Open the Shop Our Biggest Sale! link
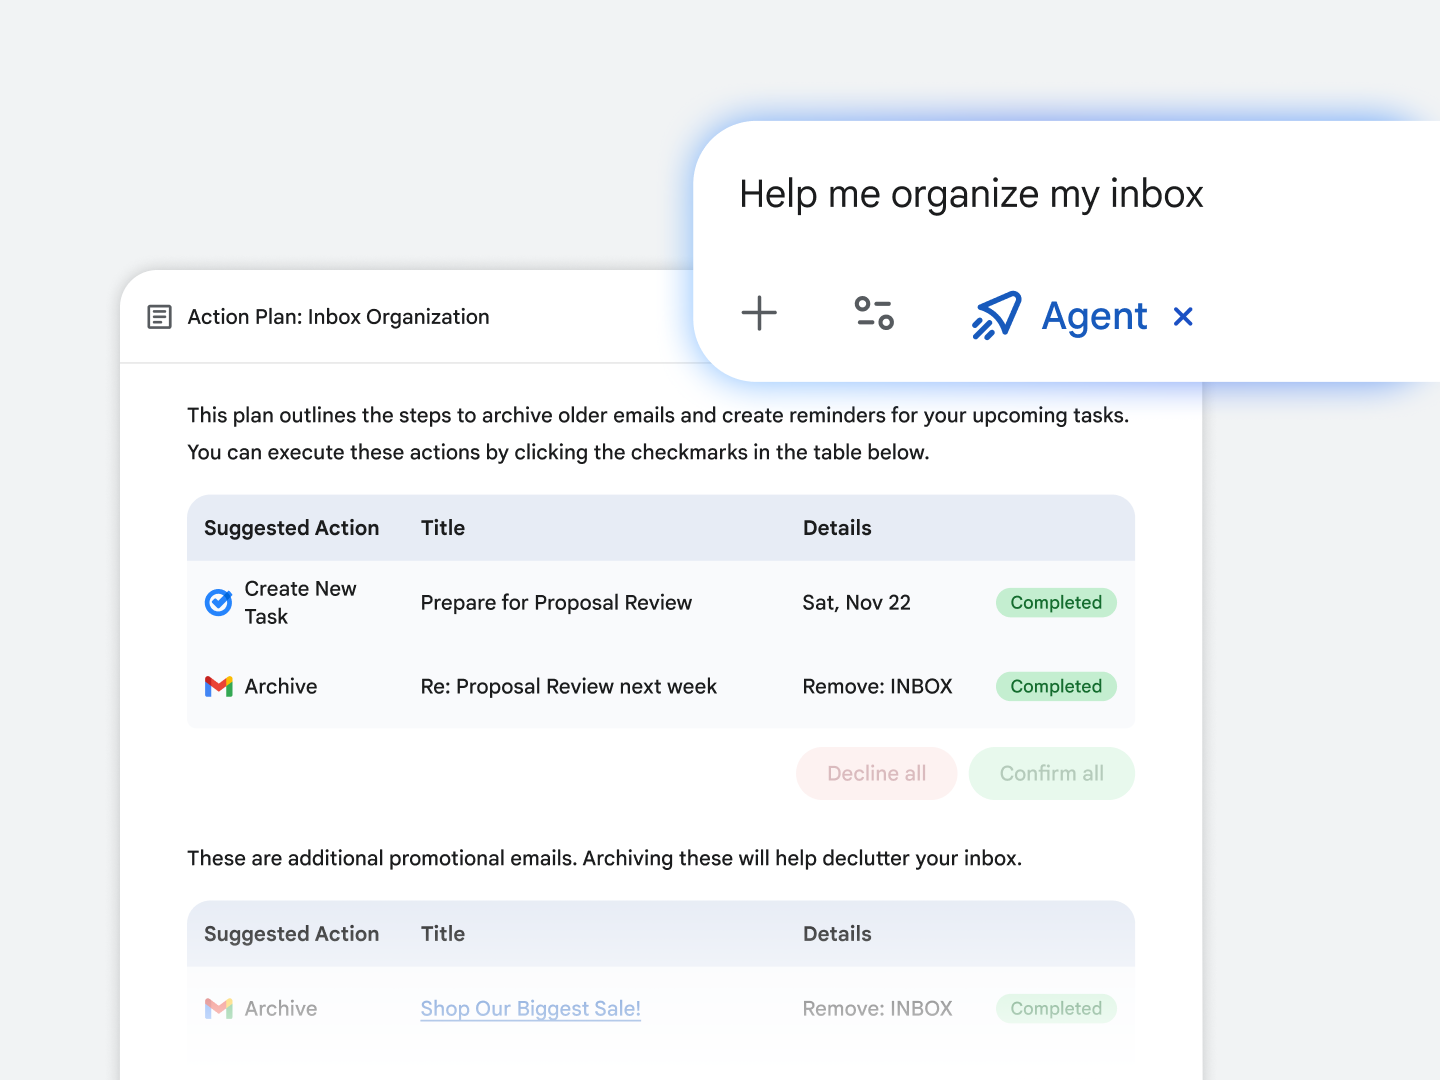This screenshot has width=1440, height=1080. coord(530,1009)
